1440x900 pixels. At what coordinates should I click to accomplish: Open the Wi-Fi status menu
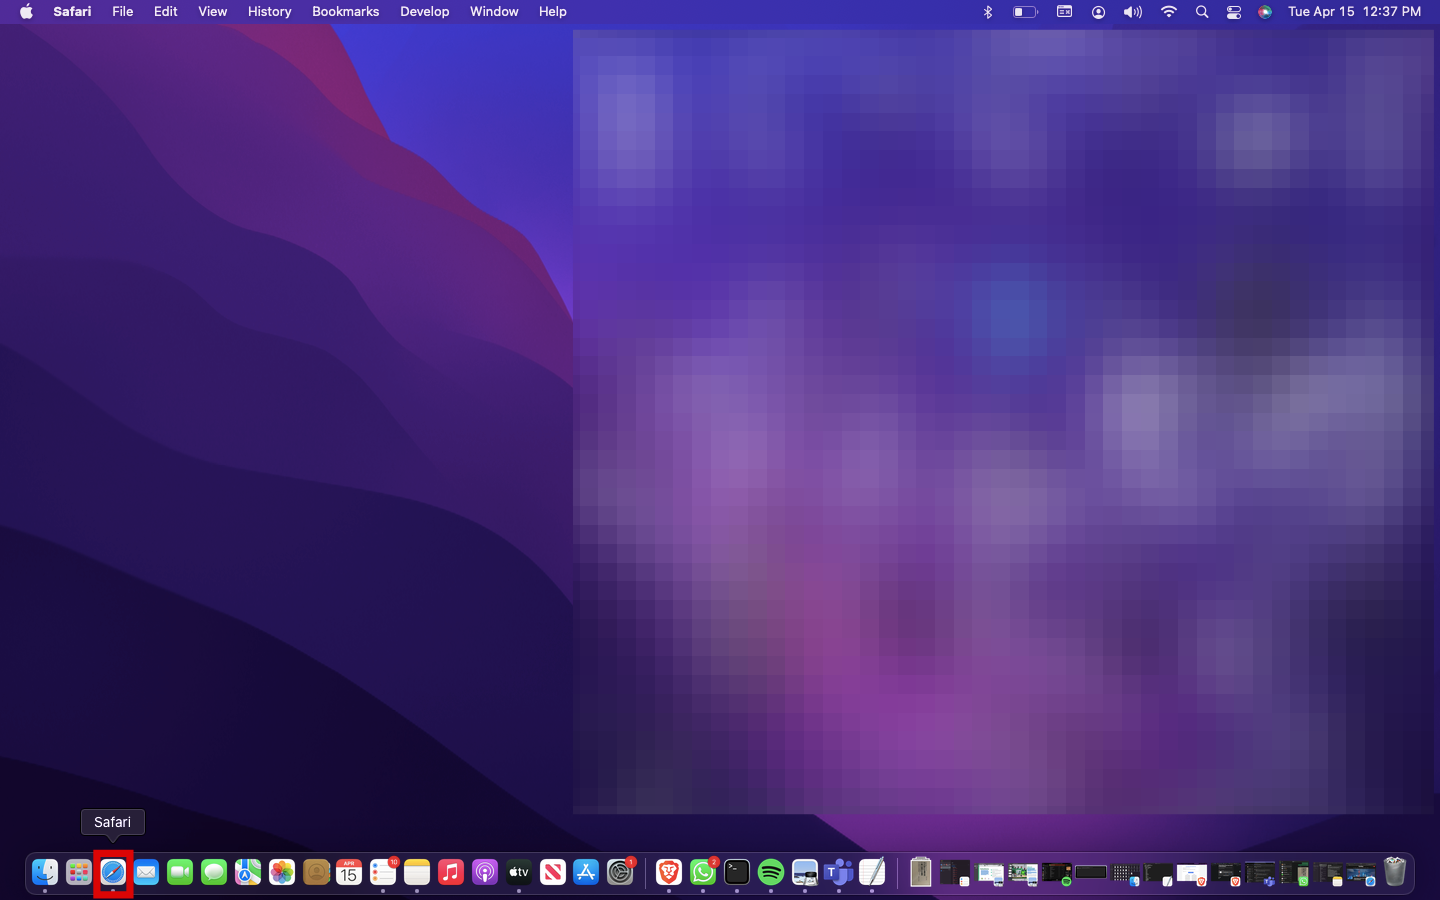coord(1168,12)
